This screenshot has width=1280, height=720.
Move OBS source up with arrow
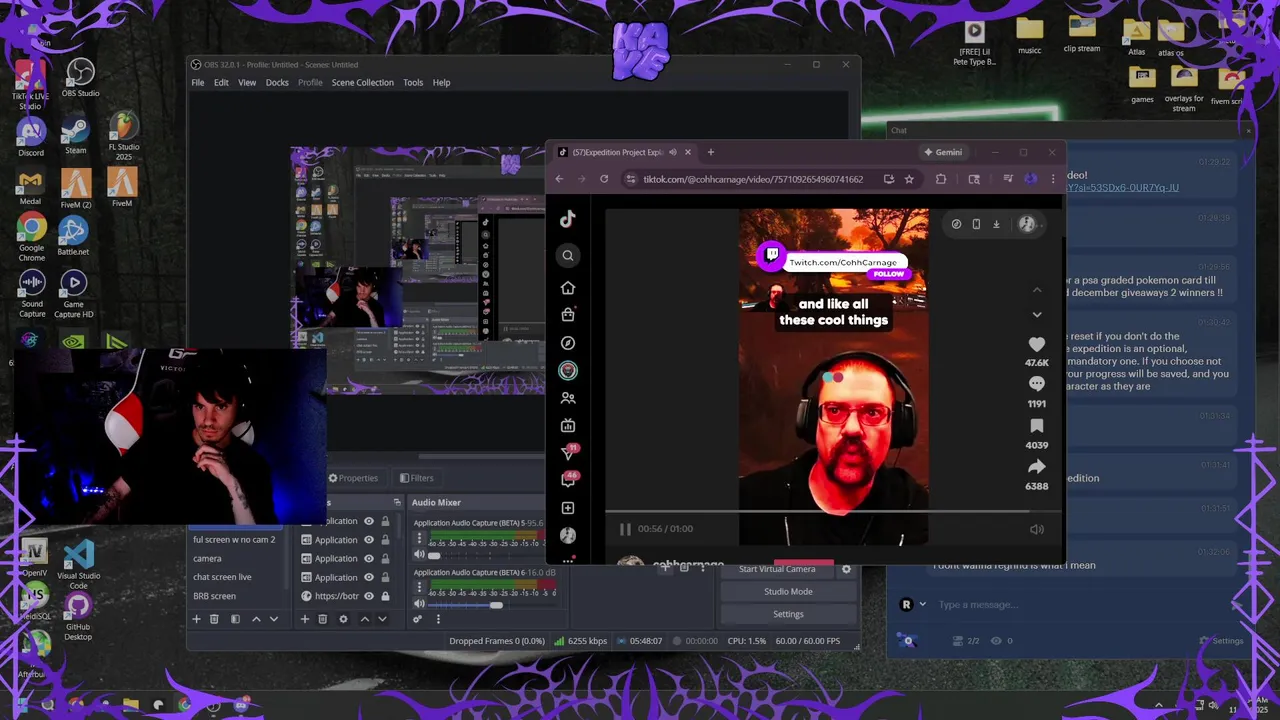(364, 619)
